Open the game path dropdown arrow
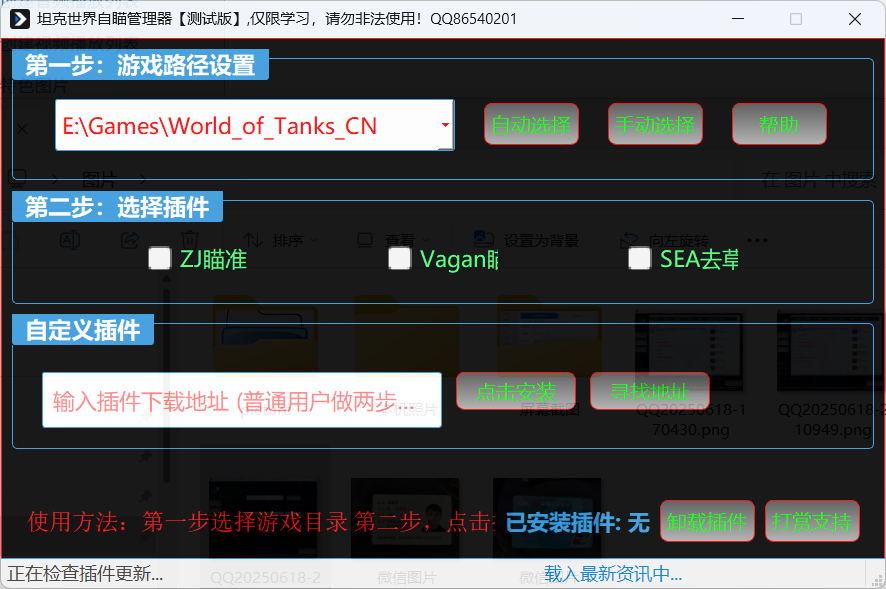This screenshot has height=589, width=886. coord(445,125)
